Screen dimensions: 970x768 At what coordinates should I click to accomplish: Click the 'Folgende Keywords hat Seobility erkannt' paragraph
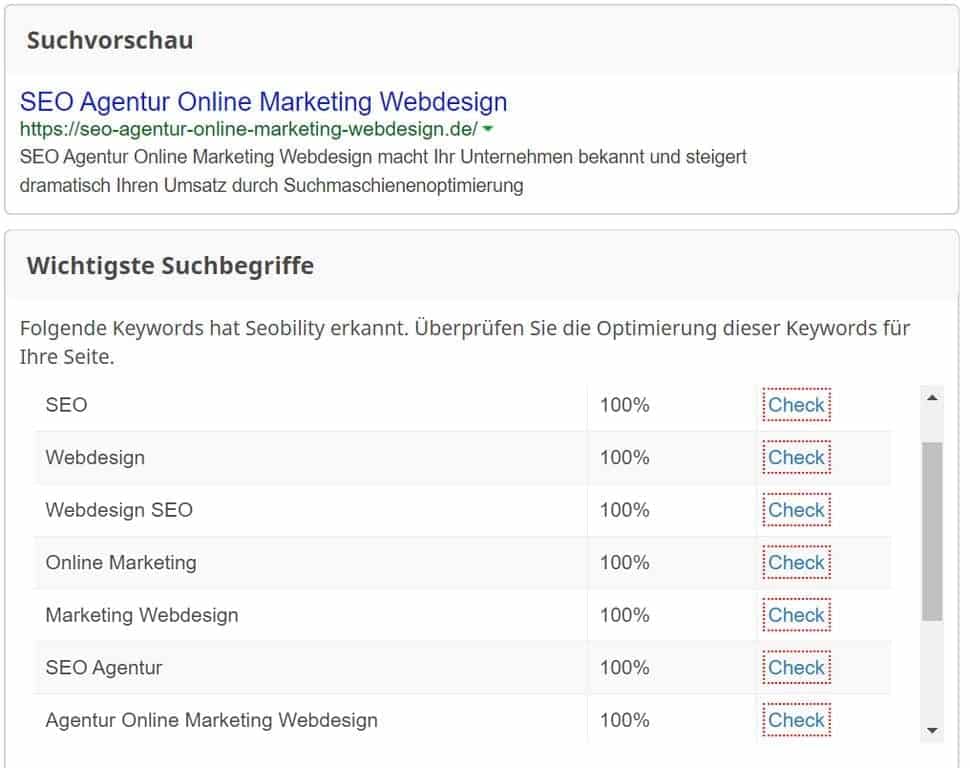(x=465, y=342)
